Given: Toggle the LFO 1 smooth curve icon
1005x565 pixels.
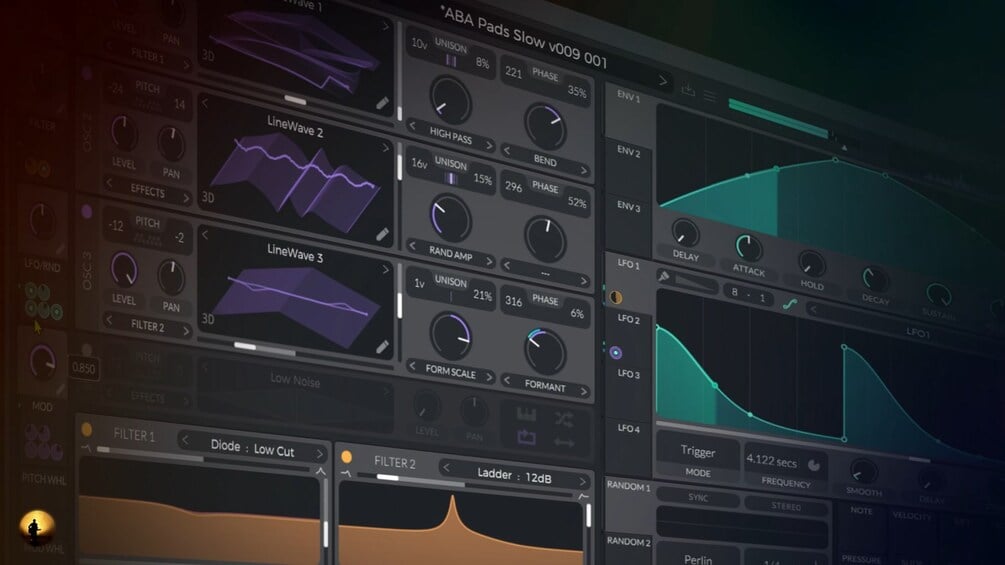Looking at the screenshot, I should tap(789, 304).
